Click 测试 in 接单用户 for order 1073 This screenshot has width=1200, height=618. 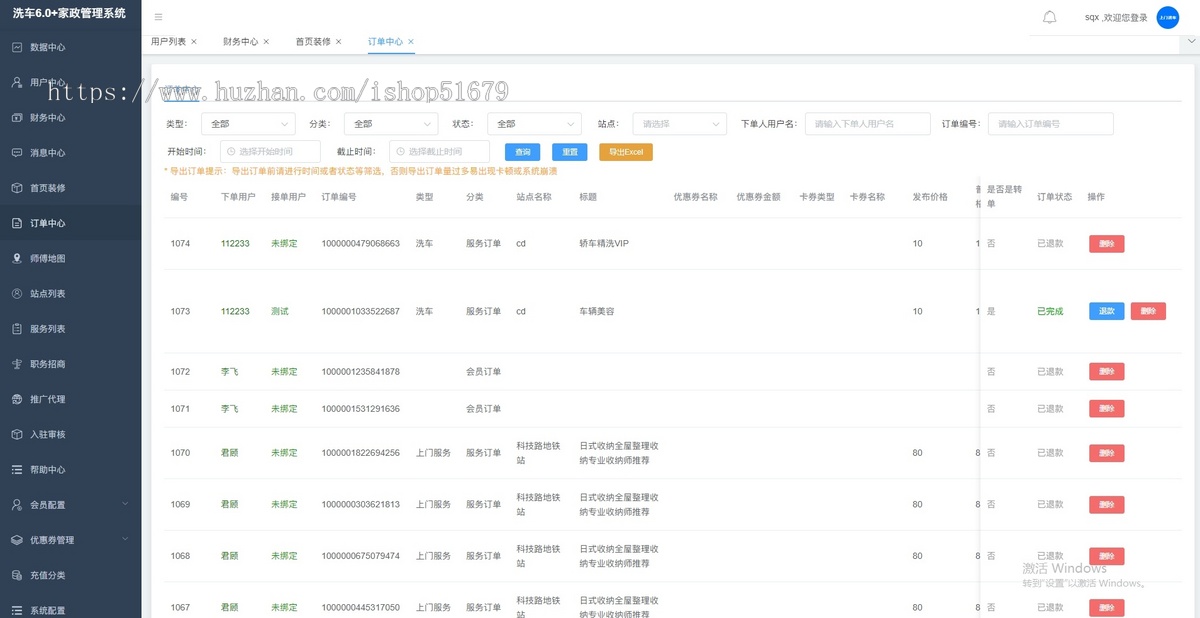click(280, 311)
